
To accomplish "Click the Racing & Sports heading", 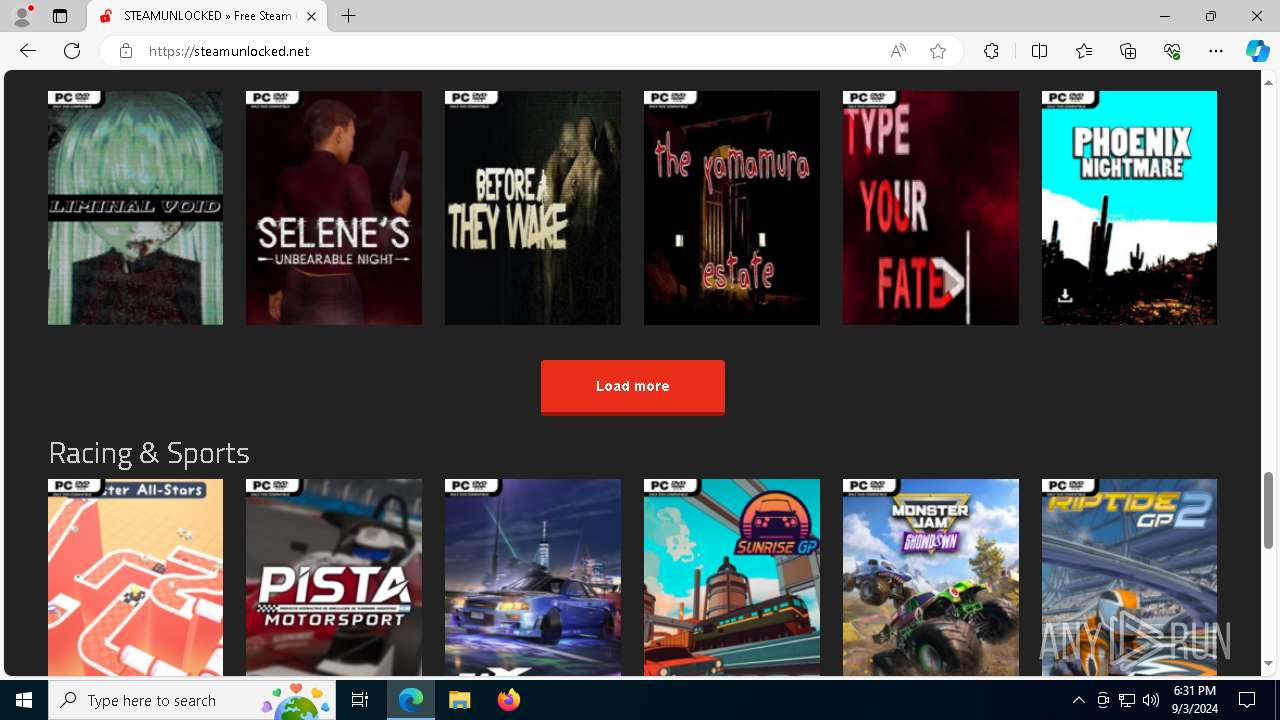I will pyautogui.click(x=149, y=453).
